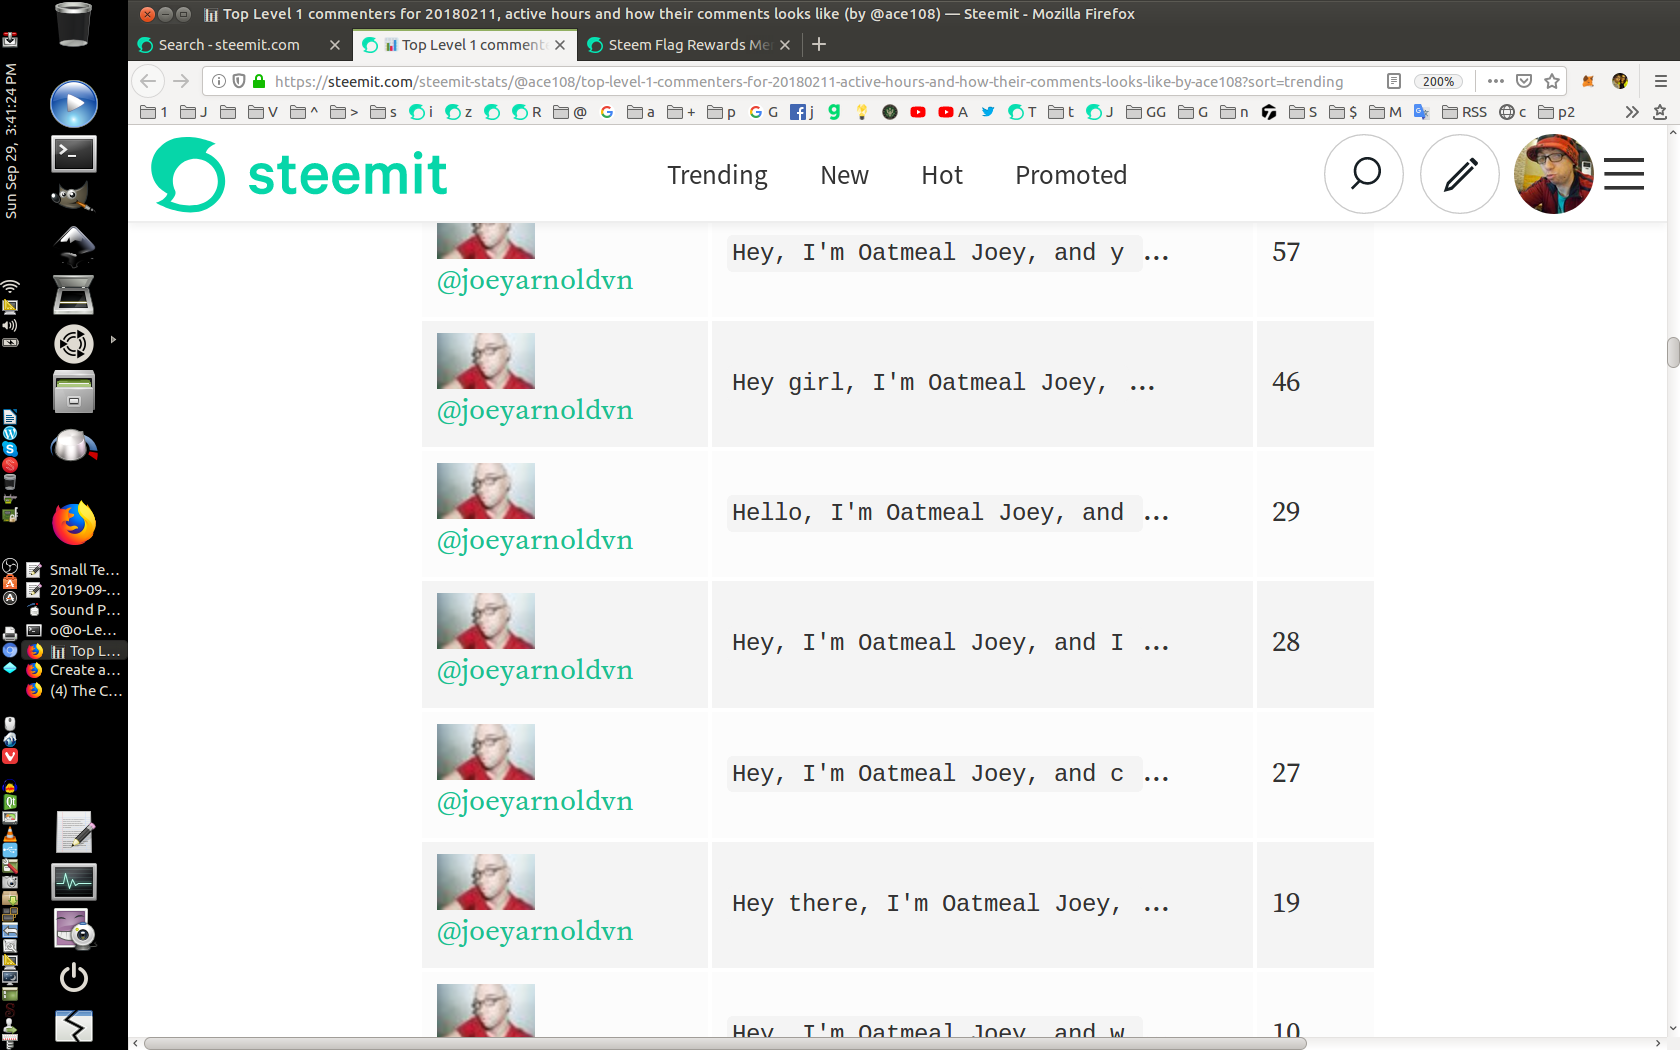Click avatar thumbnail in the 29 row
The width and height of the screenshot is (1680, 1050).
click(x=486, y=491)
